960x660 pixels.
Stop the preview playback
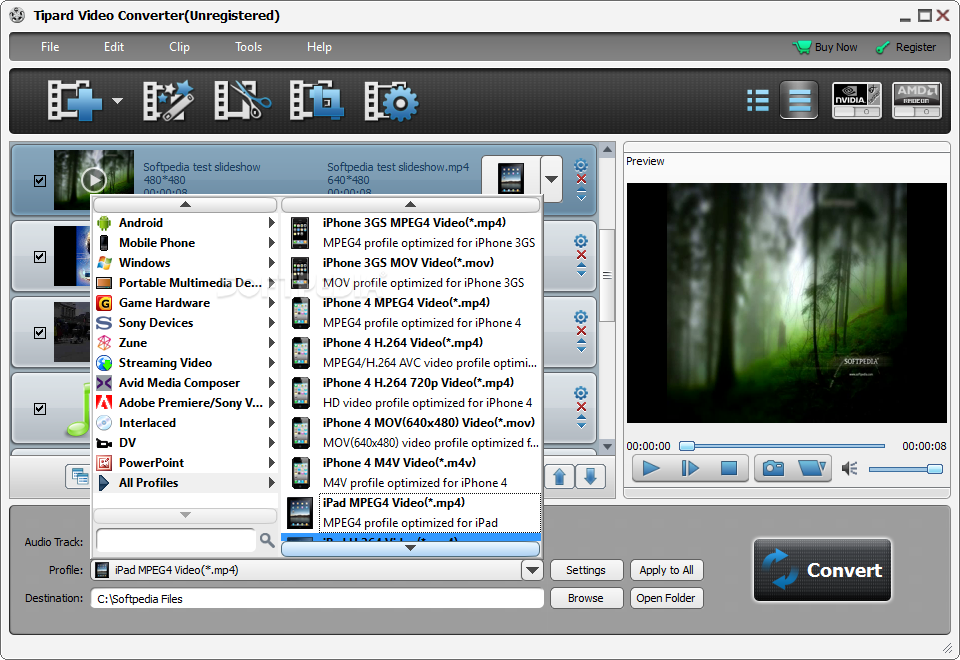(729, 468)
